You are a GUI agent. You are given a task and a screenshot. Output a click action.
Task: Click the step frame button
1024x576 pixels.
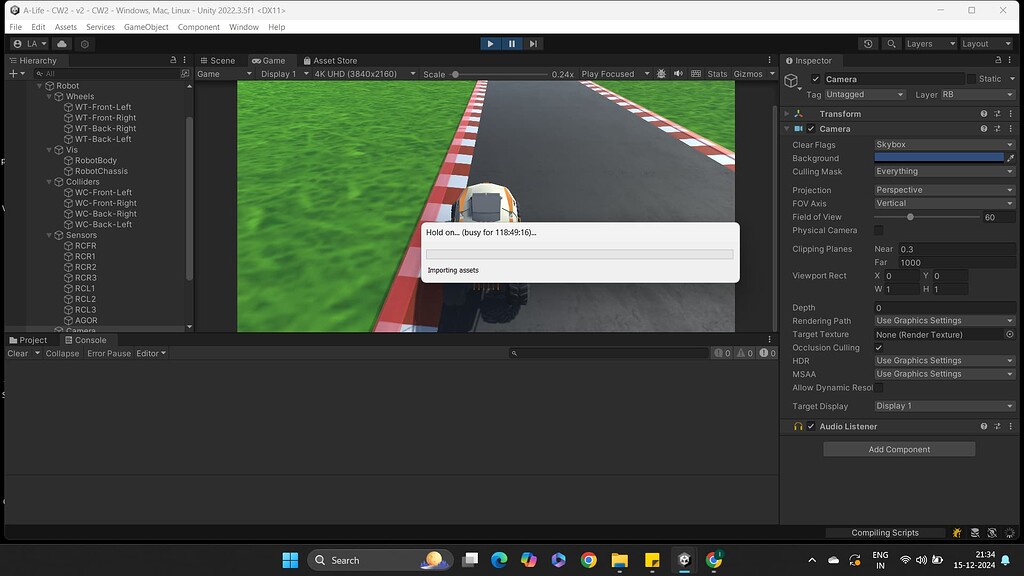[x=533, y=43]
